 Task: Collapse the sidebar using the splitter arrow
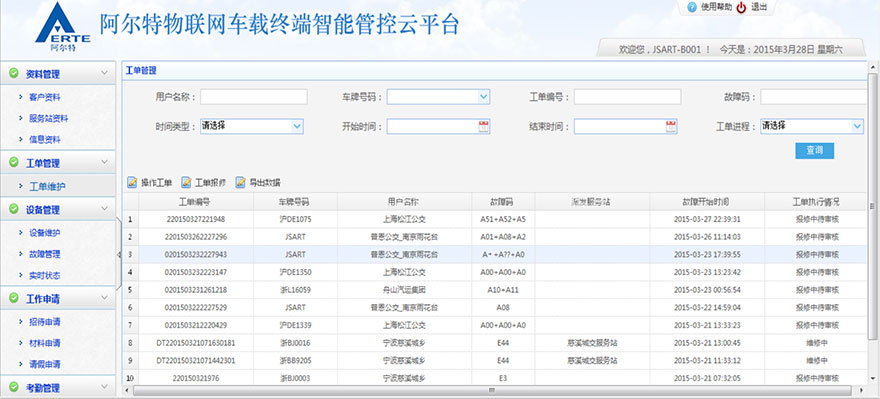tap(118, 254)
